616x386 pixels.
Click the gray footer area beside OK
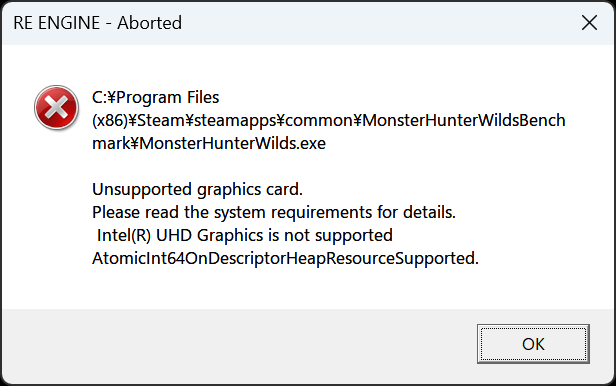point(236,344)
